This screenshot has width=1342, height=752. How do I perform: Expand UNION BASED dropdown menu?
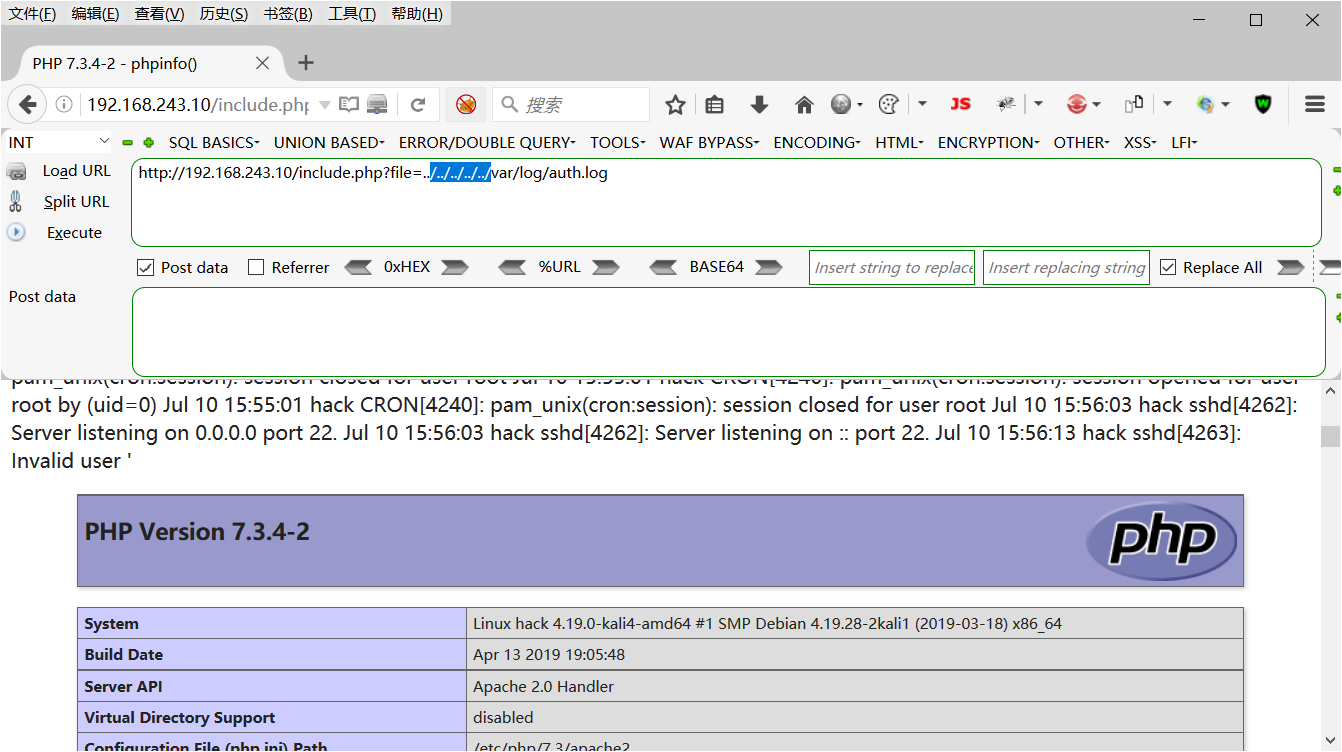click(x=329, y=143)
